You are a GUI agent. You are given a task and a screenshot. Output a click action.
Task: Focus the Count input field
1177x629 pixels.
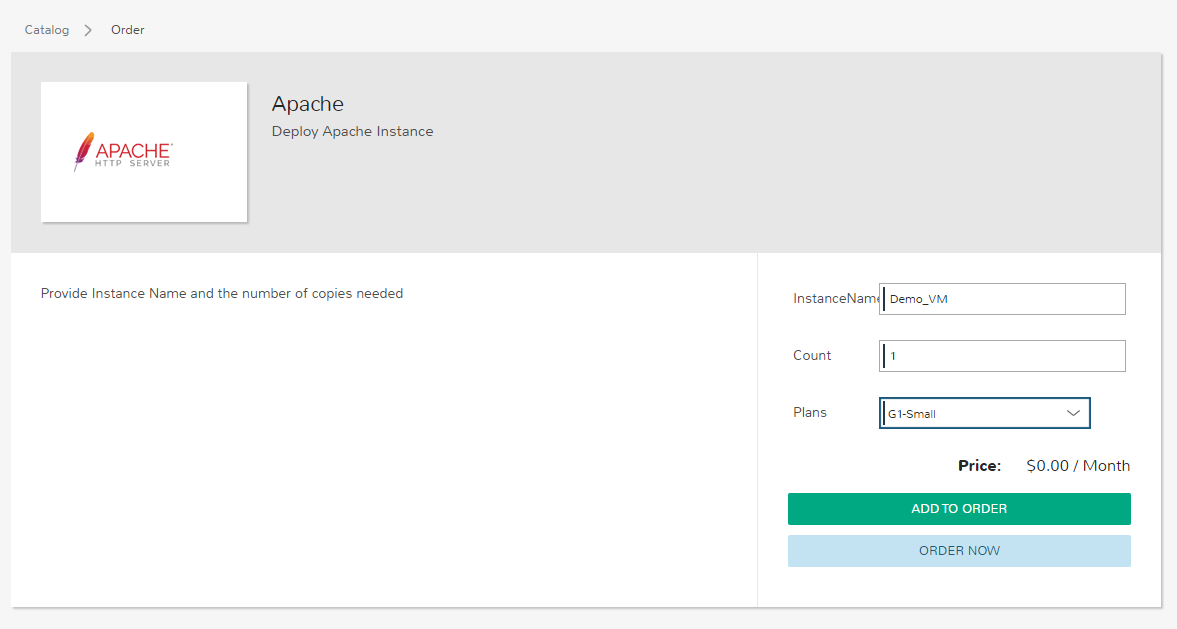[x=1002, y=356]
